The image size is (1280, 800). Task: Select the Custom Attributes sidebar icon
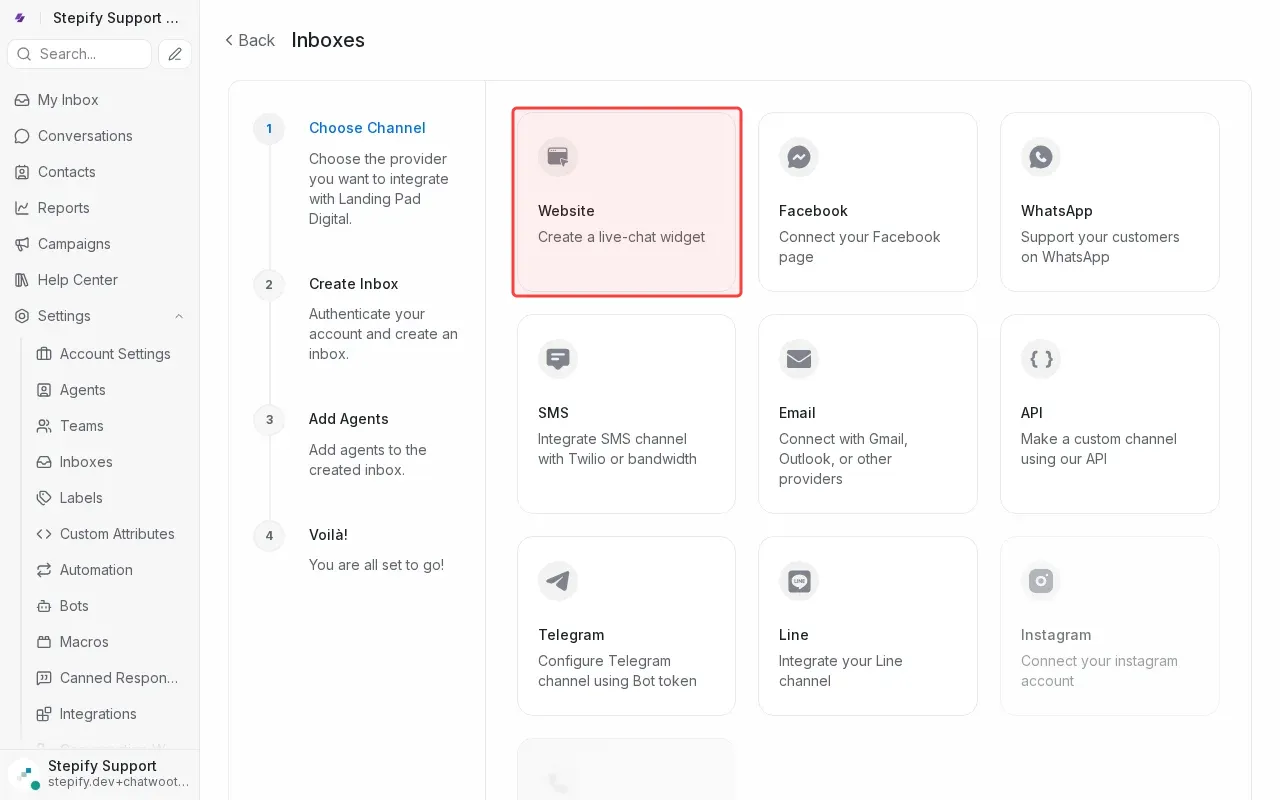pos(44,534)
